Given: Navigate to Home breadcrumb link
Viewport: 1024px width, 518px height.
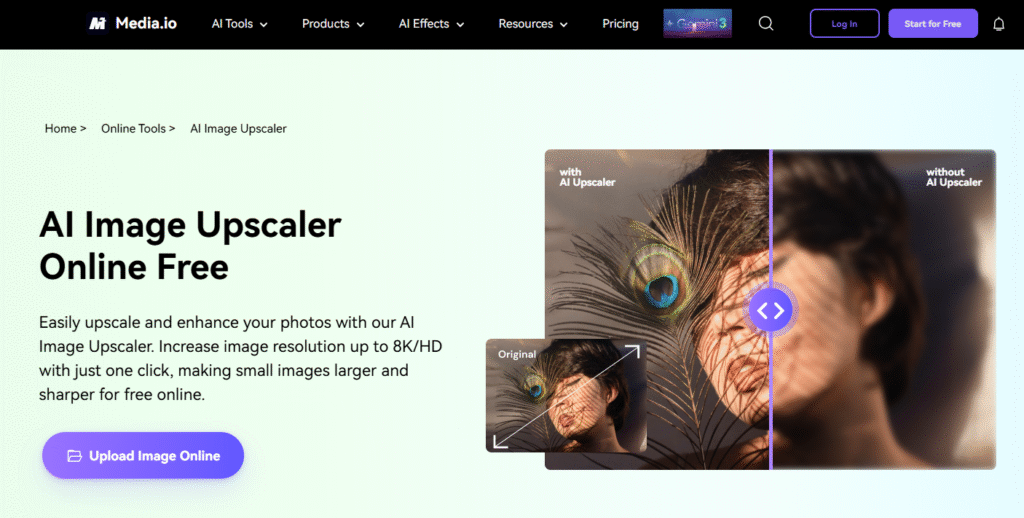Looking at the screenshot, I should pos(61,129).
